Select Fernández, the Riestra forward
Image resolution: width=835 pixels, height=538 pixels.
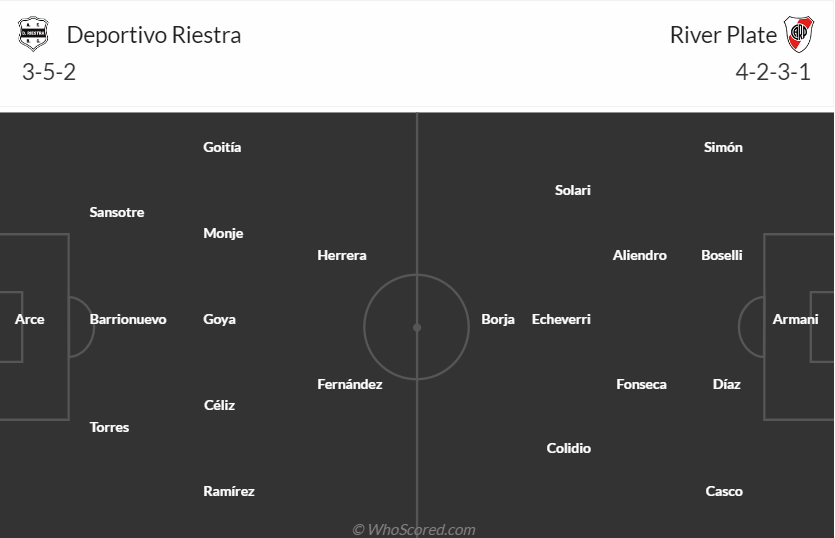pos(350,384)
